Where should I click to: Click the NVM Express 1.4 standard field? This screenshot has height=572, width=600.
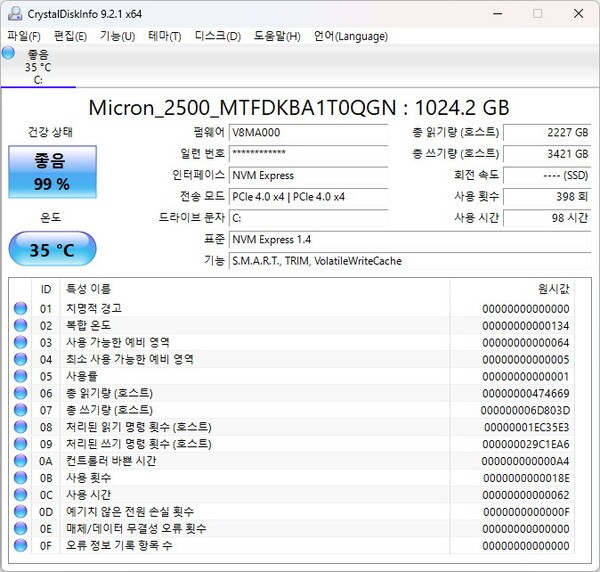410,240
